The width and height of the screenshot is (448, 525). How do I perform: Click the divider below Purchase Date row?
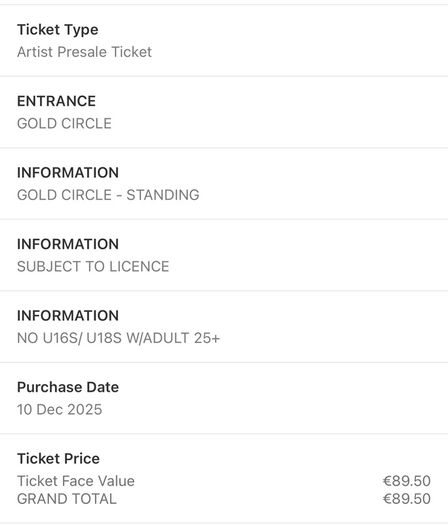click(x=224, y=434)
